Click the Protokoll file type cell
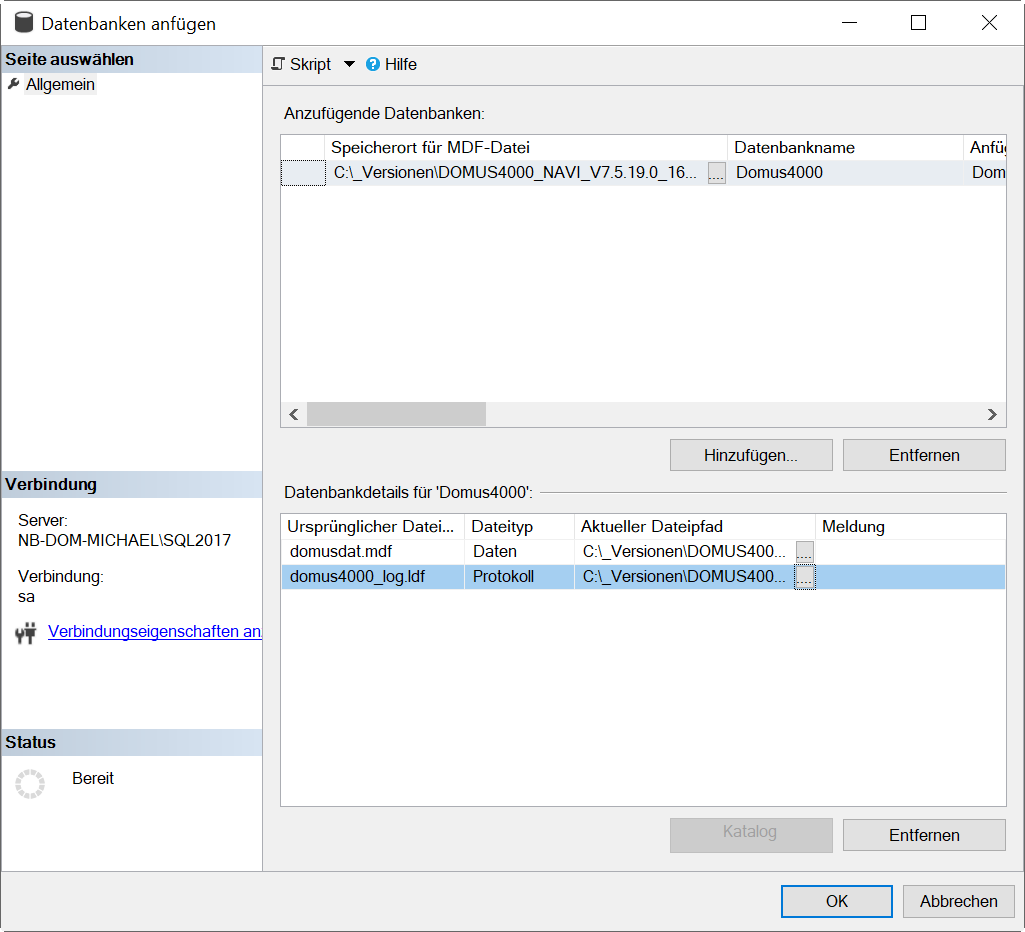1025x932 pixels. tap(519, 576)
